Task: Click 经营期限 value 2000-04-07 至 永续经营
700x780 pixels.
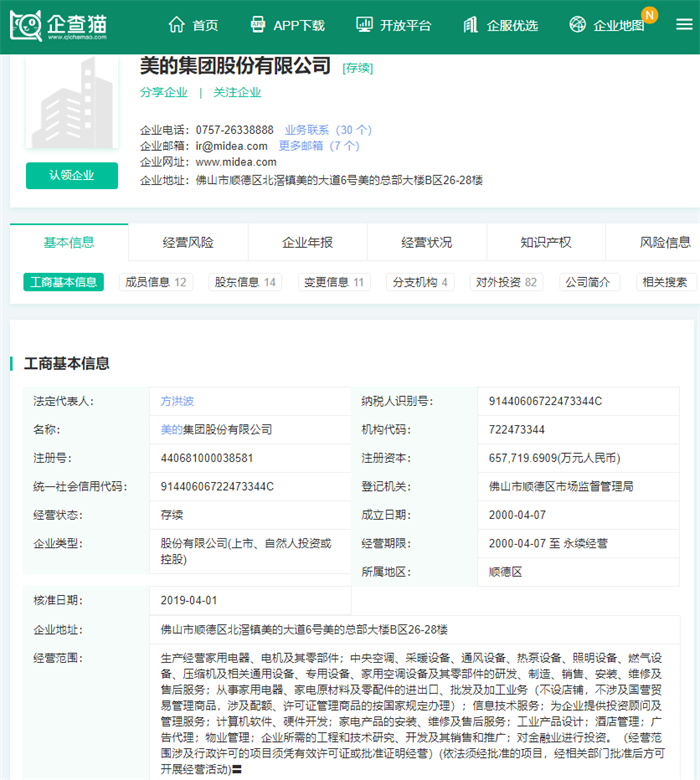Action: point(548,543)
